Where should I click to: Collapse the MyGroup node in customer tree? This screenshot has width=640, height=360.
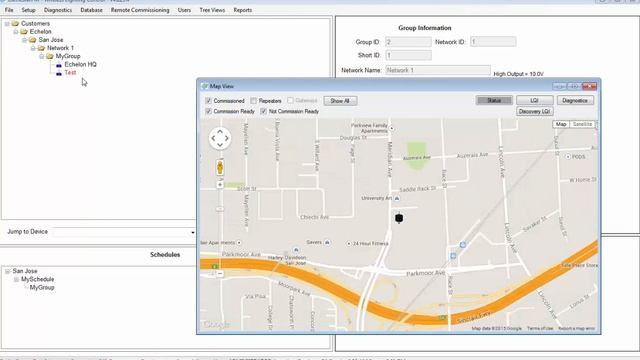[x=41, y=56]
